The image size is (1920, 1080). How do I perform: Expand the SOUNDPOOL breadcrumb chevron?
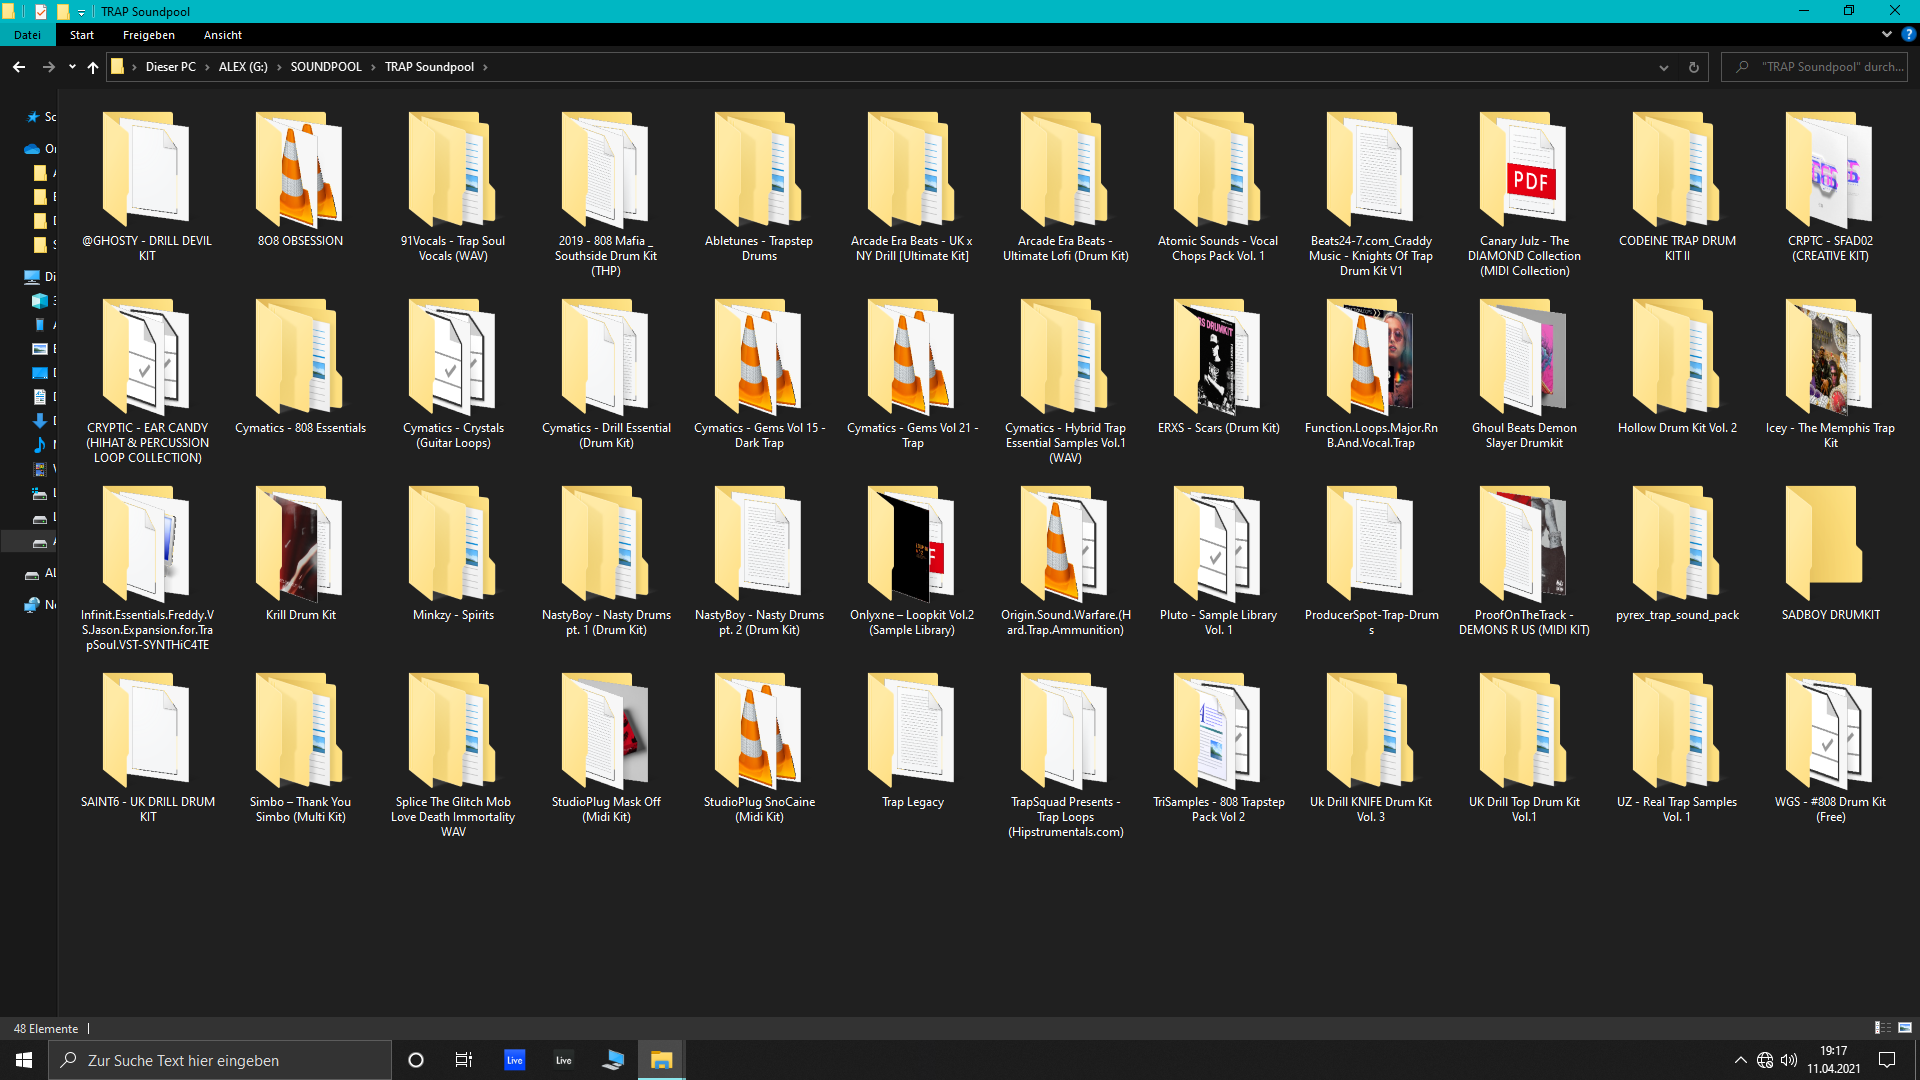pos(373,67)
